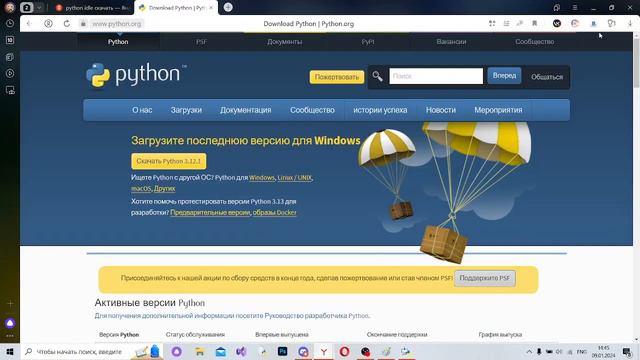
Task: Open sidebar screenshot tool icon
Action: click(10, 90)
